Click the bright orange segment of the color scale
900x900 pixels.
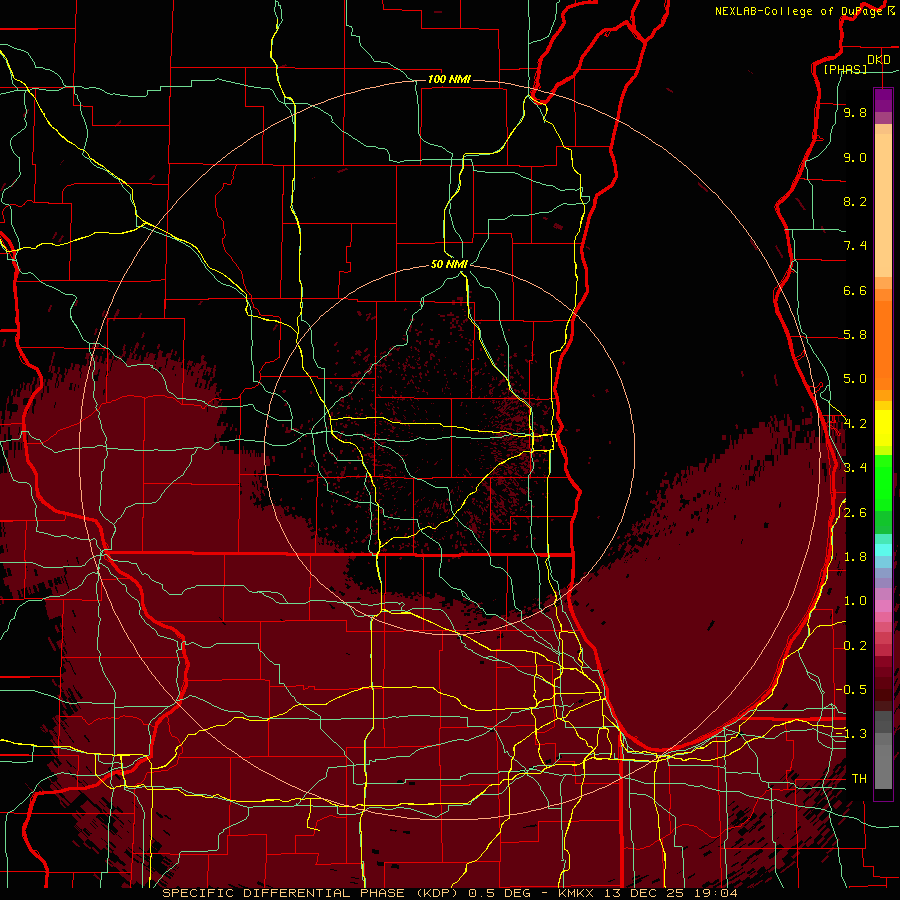[883, 346]
